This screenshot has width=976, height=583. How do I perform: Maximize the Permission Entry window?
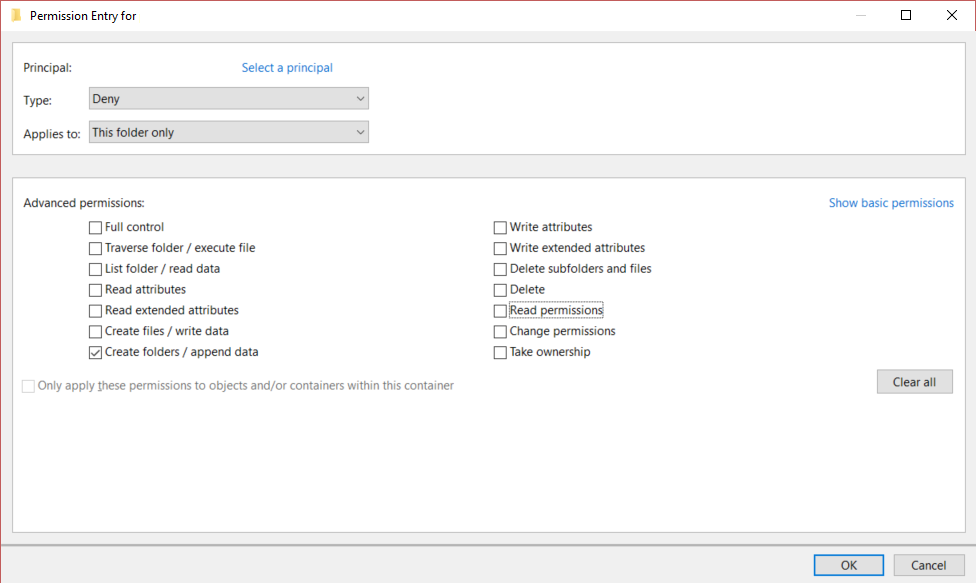coord(906,15)
